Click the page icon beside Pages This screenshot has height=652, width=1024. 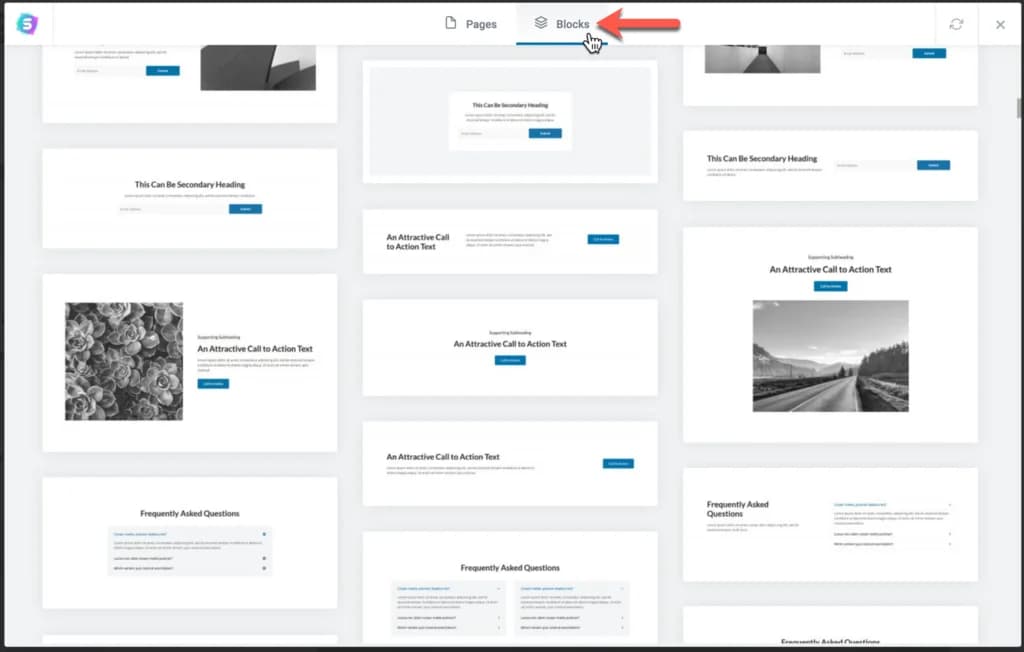point(451,23)
